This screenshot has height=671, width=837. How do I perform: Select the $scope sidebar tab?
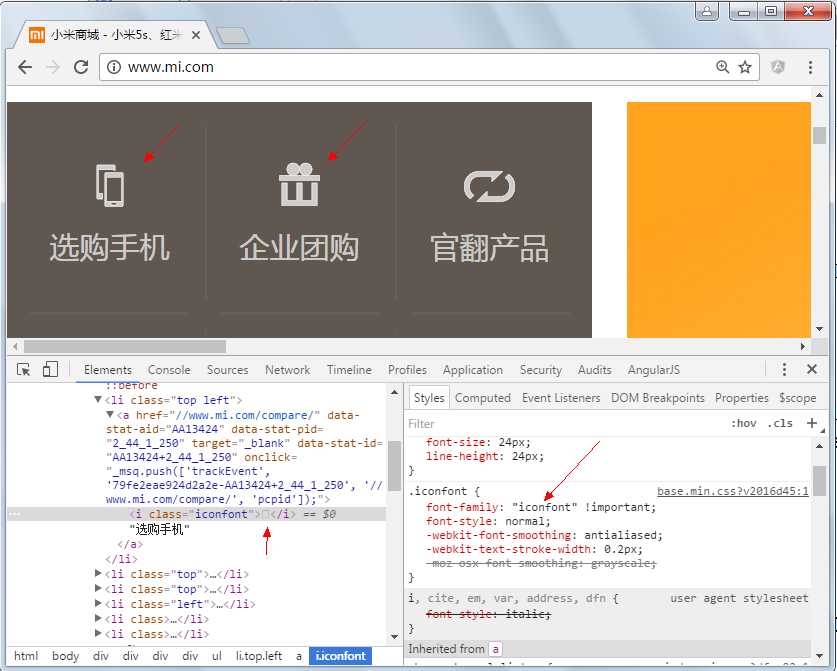(x=797, y=398)
